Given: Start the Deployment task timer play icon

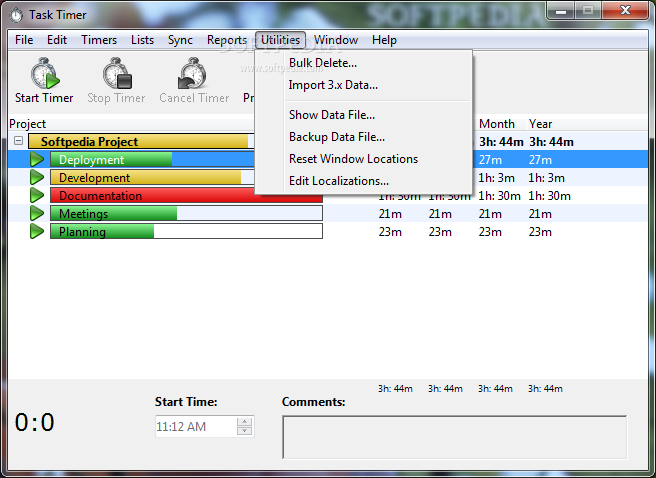Looking at the screenshot, I should (x=37, y=159).
